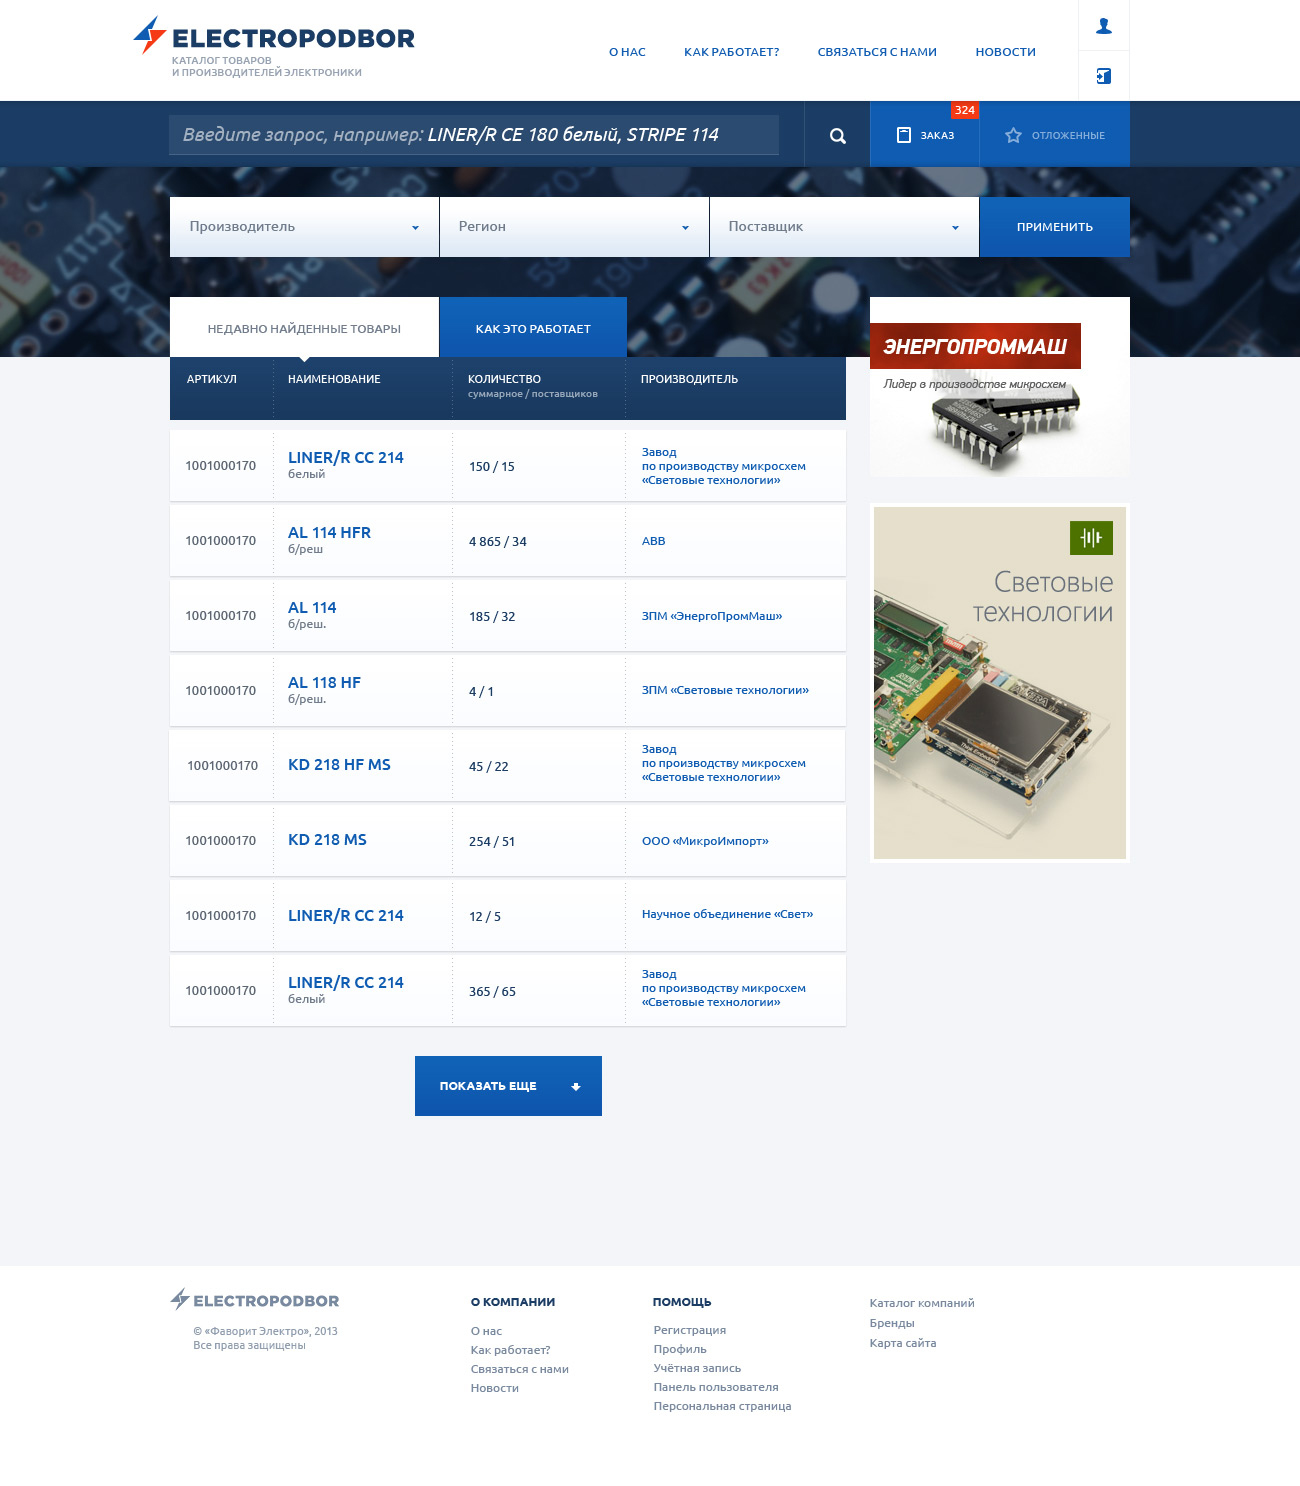Open footer link Учётная запись
Image resolution: width=1300 pixels, height=1486 pixels.
point(697,1368)
